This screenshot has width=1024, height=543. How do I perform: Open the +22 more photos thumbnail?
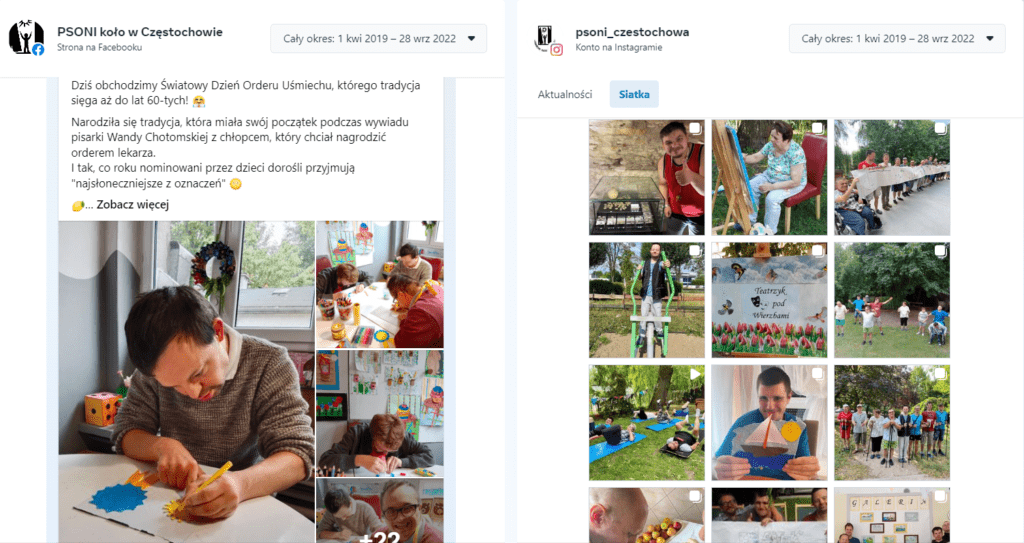(x=379, y=510)
